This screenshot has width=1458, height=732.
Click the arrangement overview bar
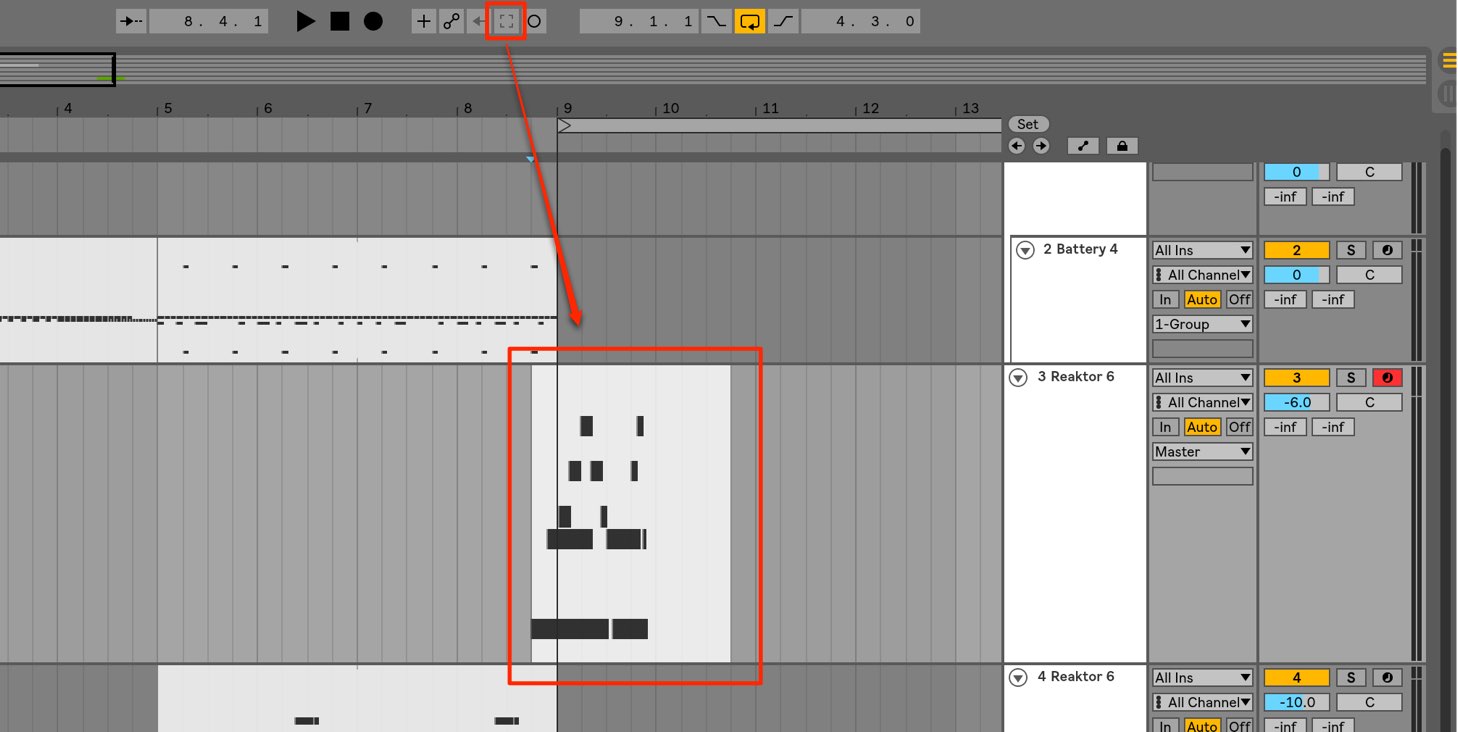713,69
